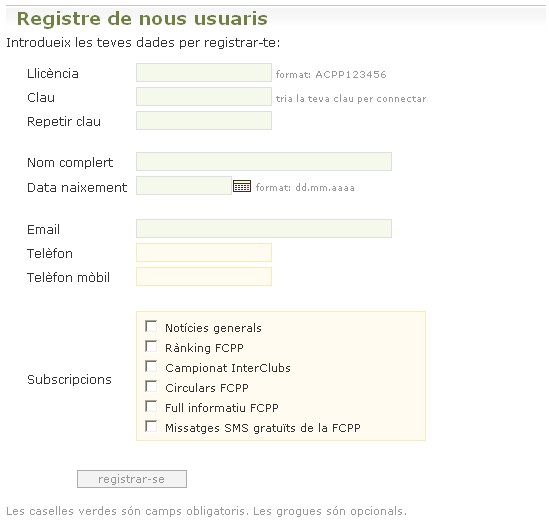Viewport: 549px width, 521px height.
Task: Click the Email input field
Action: coord(264,228)
